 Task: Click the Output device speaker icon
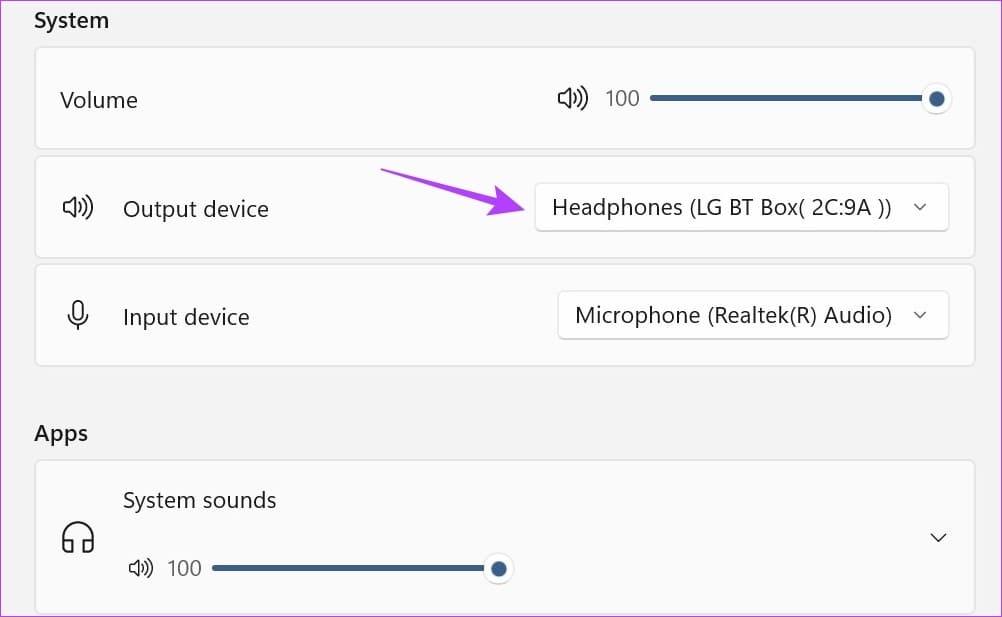(77, 208)
